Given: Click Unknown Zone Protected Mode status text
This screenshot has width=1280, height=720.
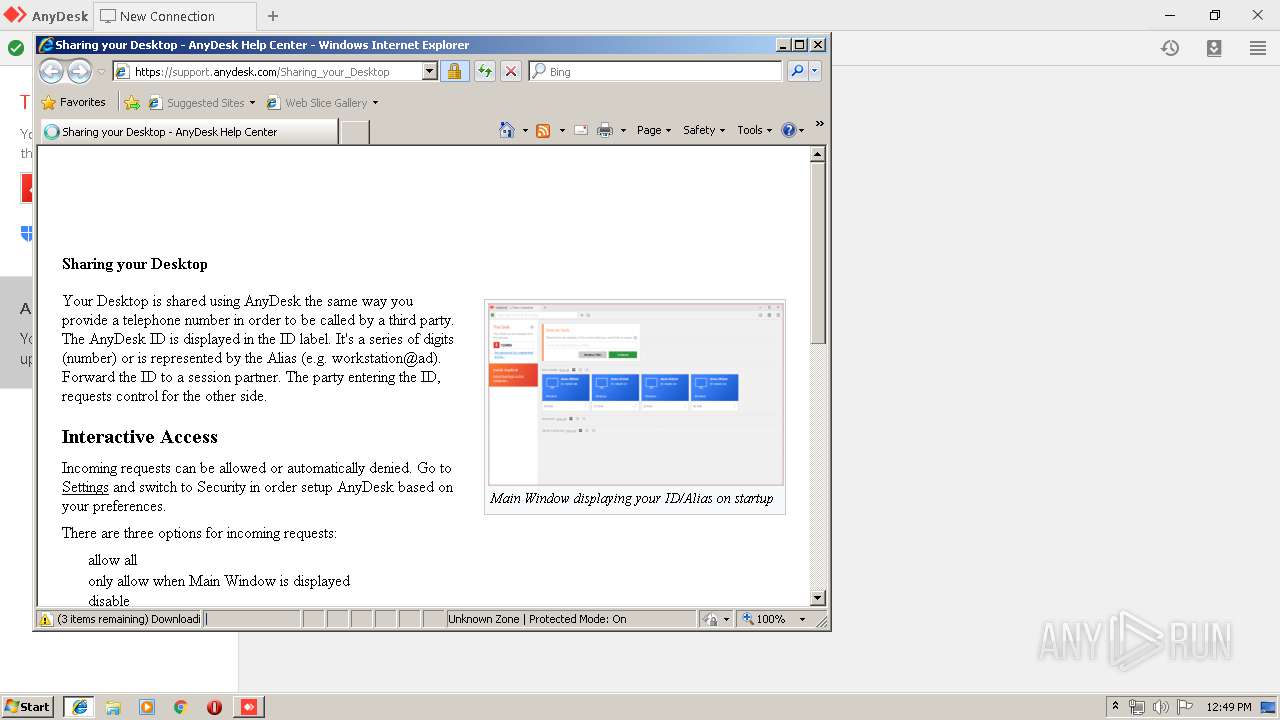Looking at the screenshot, I should click(537, 619).
